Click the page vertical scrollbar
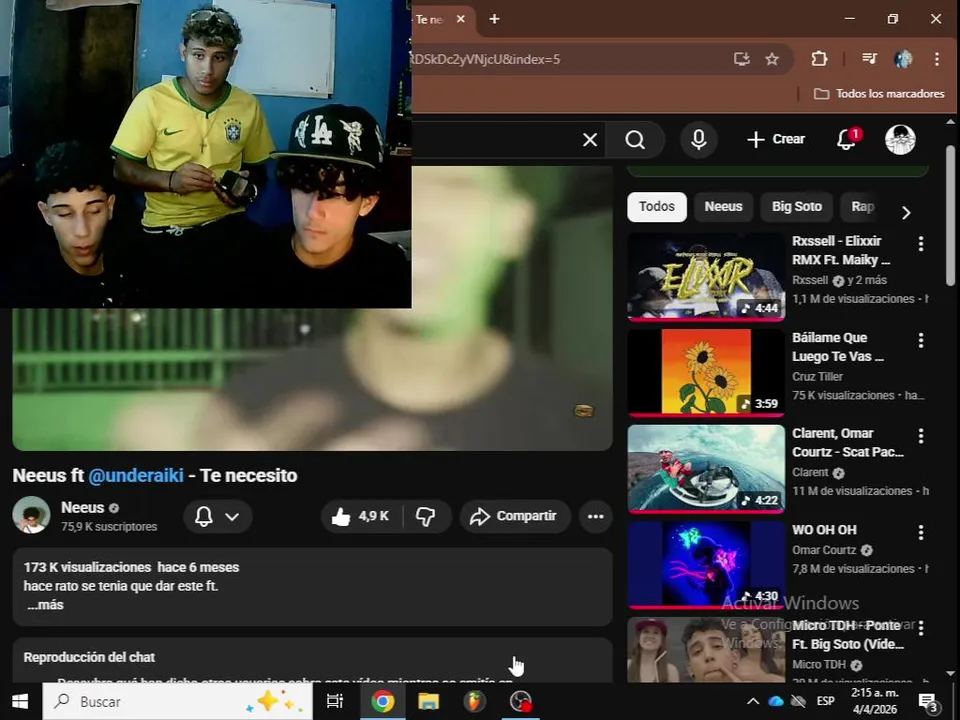Screen dimensions: 960x720 coord(950,214)
